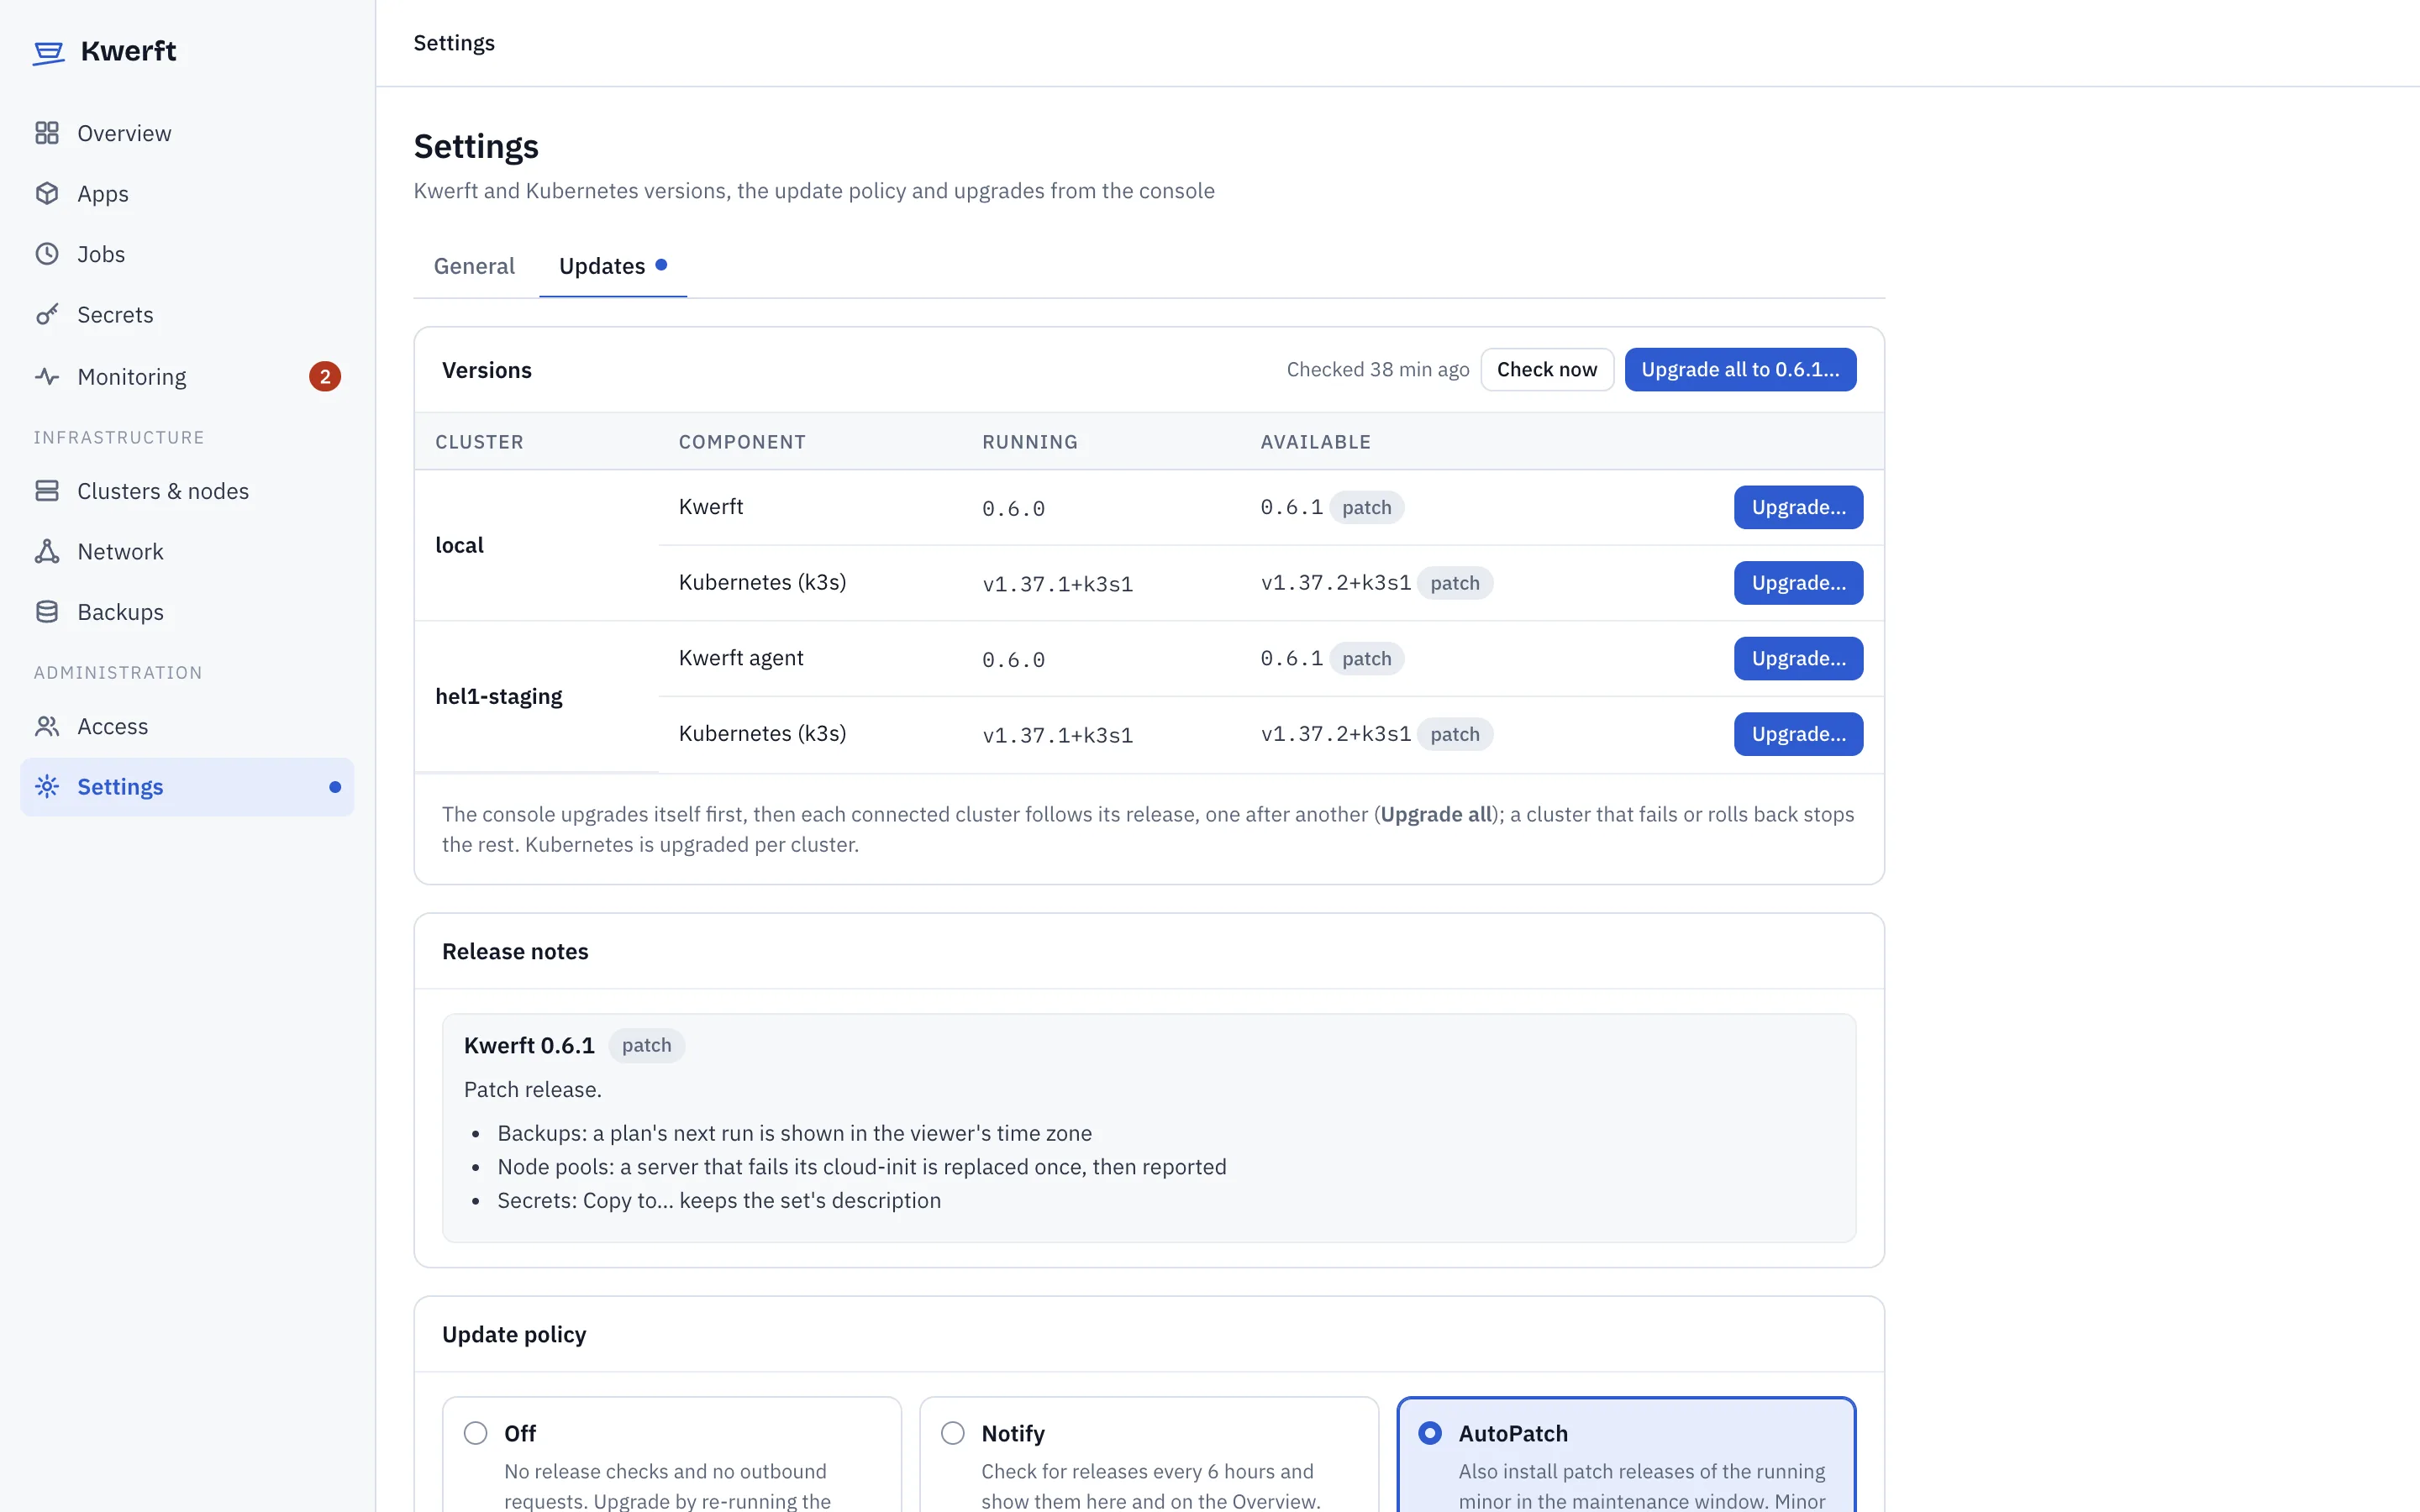Click the Check now button
Image resolution: width=2420 pixels, height=1512 pixels.
pos(1547,369)
